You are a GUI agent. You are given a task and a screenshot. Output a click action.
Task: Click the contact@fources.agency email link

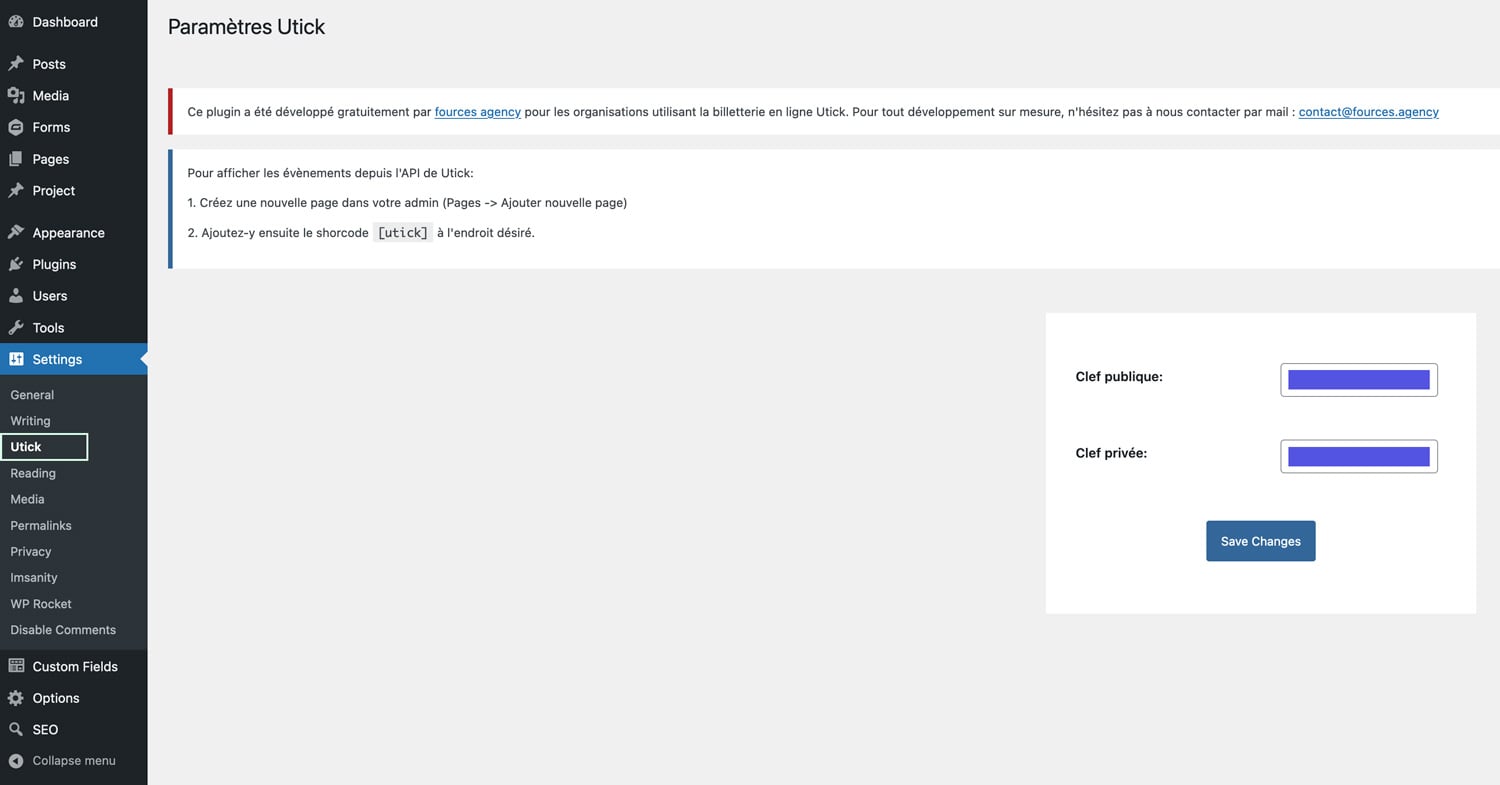point(1368,112)
